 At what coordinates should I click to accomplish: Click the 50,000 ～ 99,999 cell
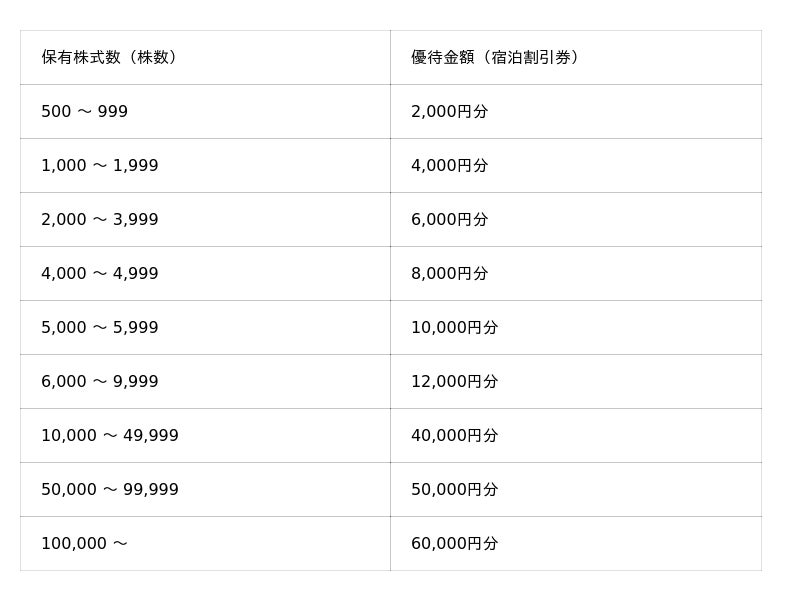pos(110,490)
